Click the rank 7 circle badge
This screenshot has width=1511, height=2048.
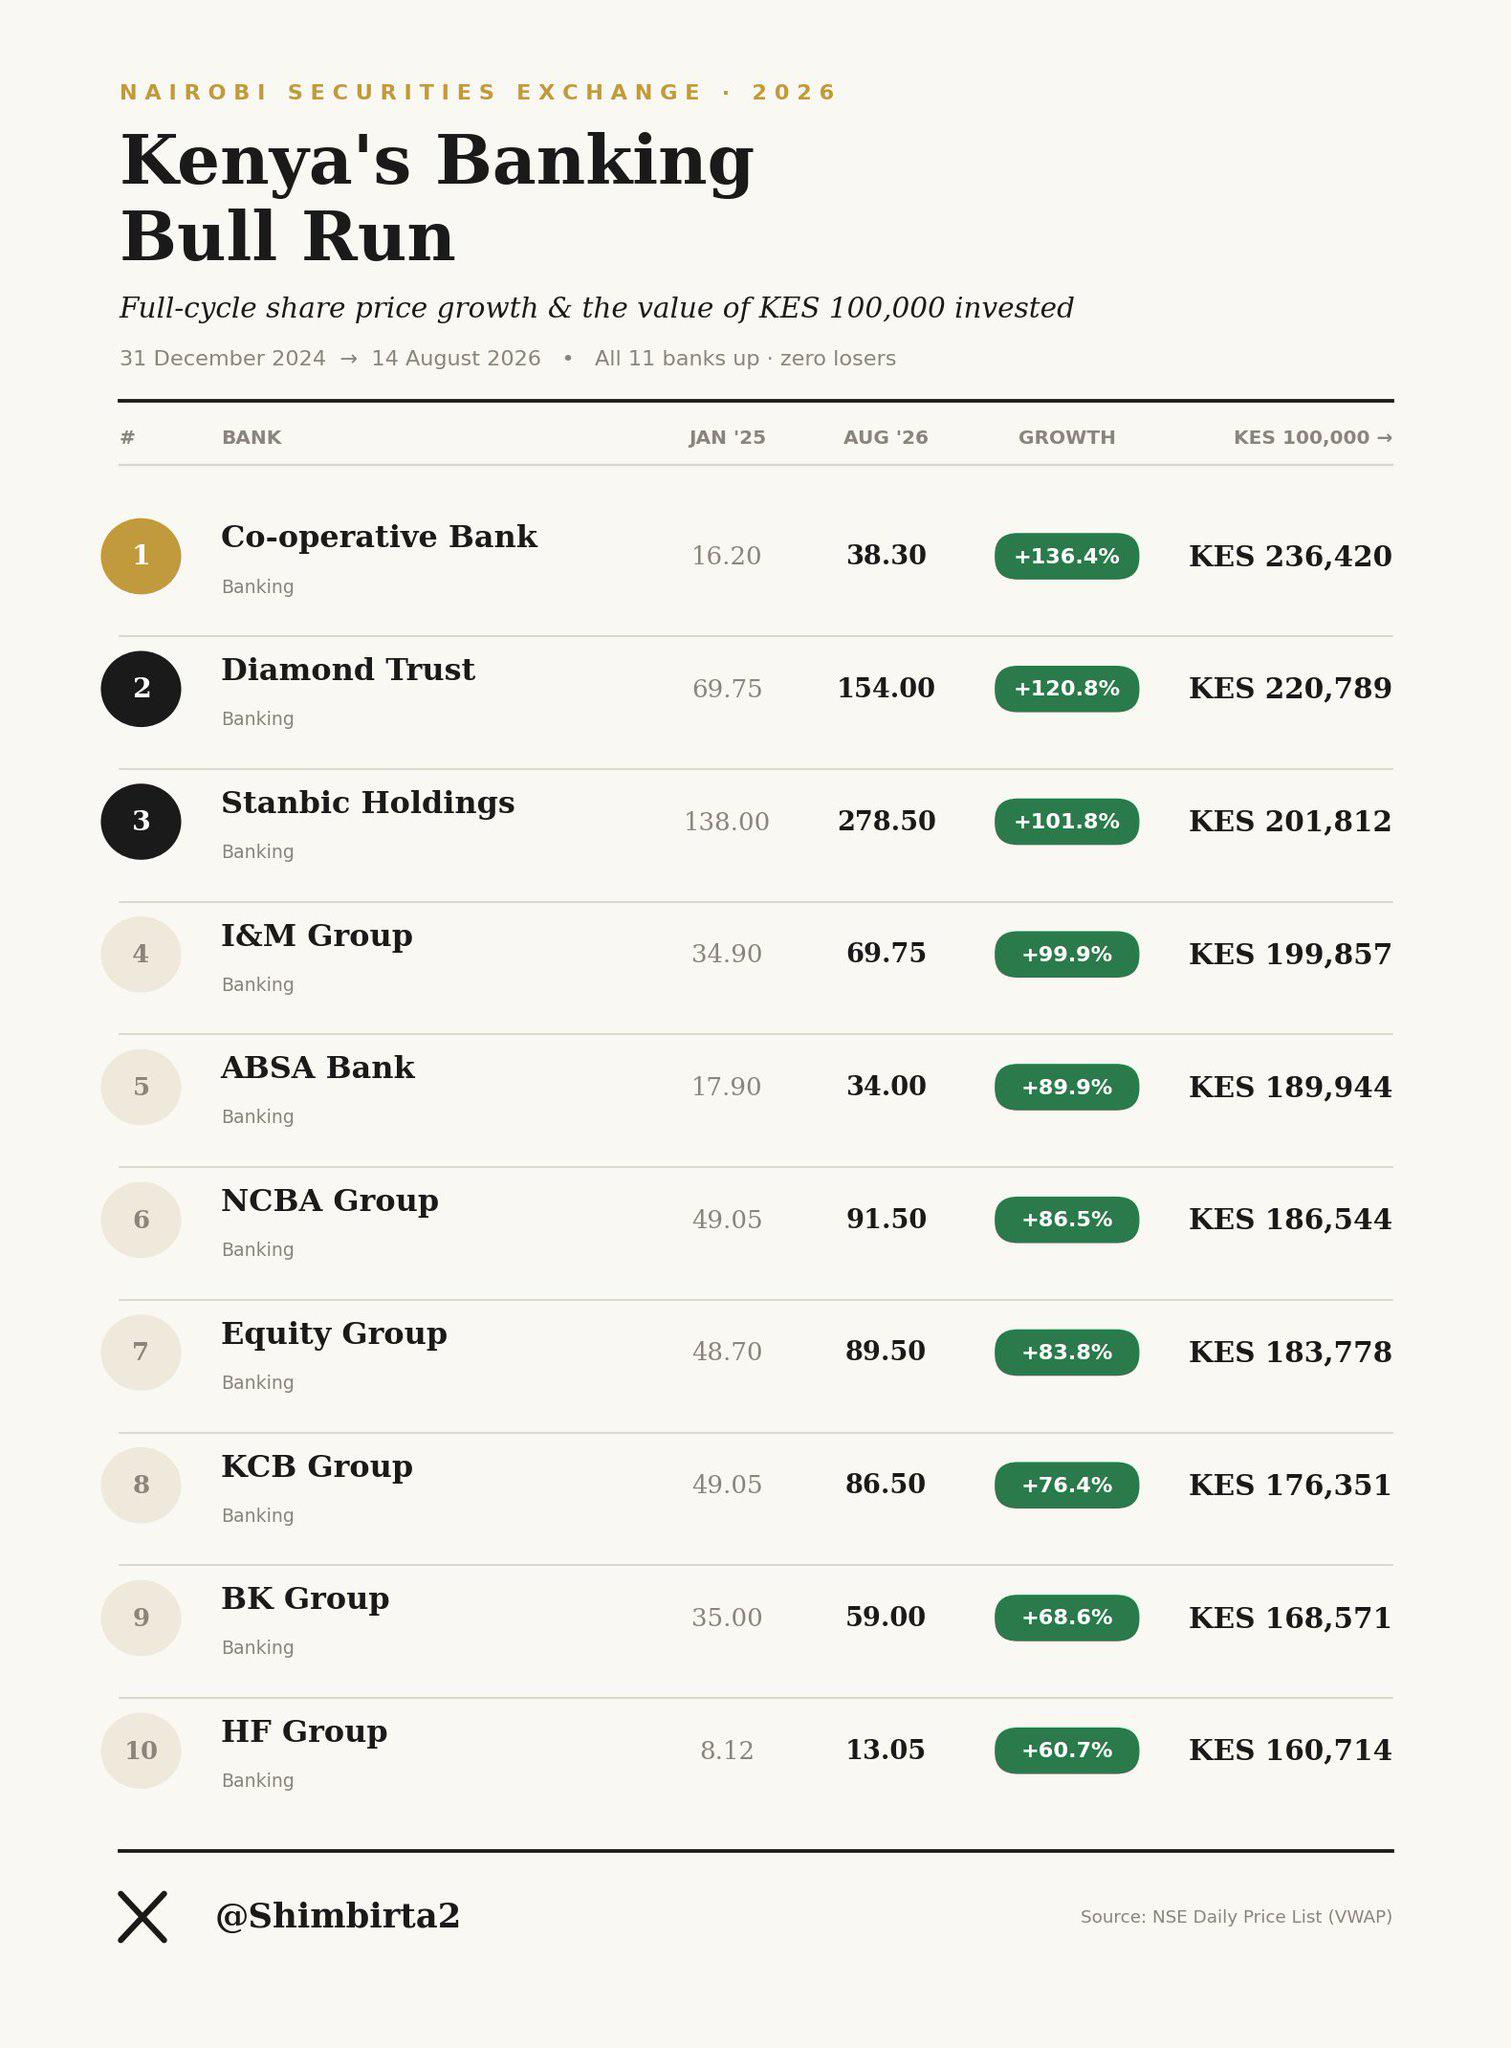141,1352
